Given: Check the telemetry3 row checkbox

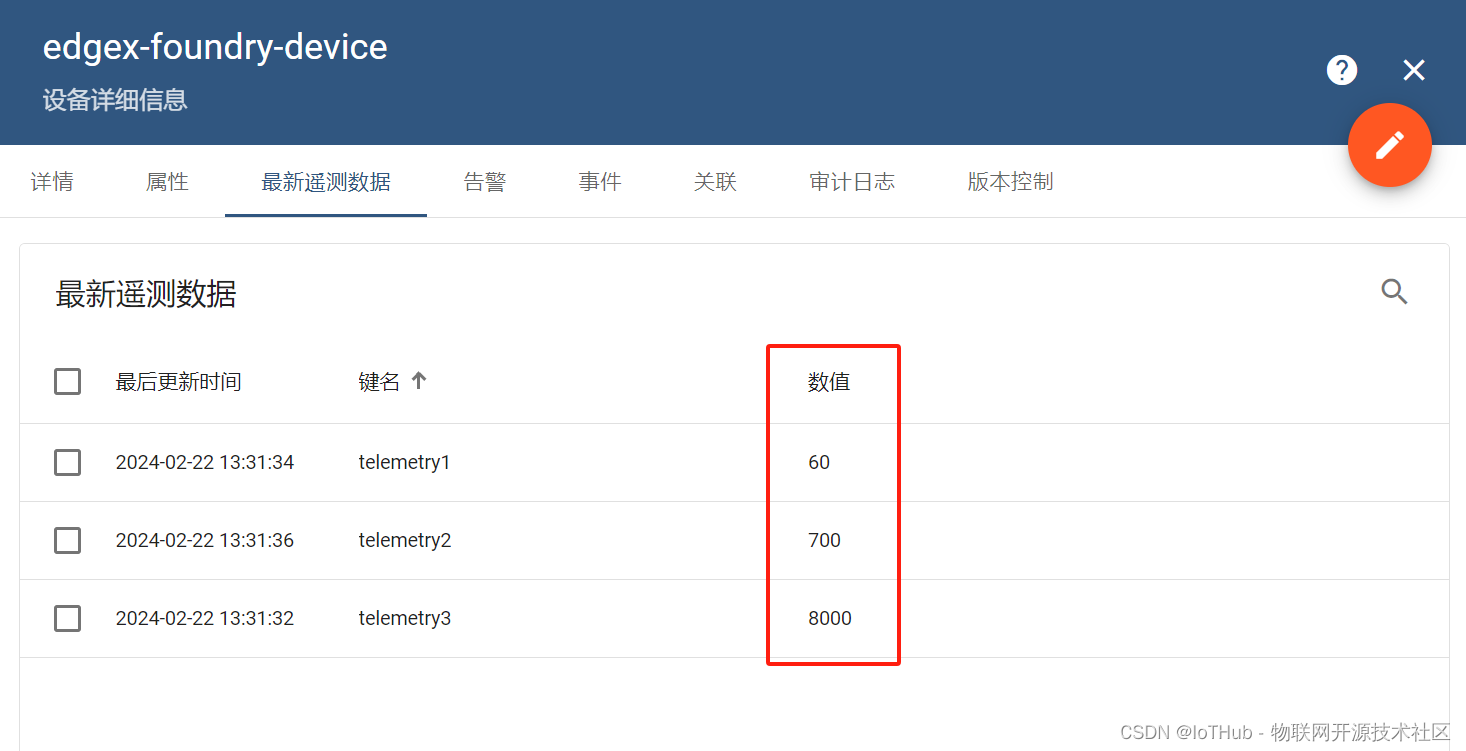Looking at the screenshot, I should (67, 618).
